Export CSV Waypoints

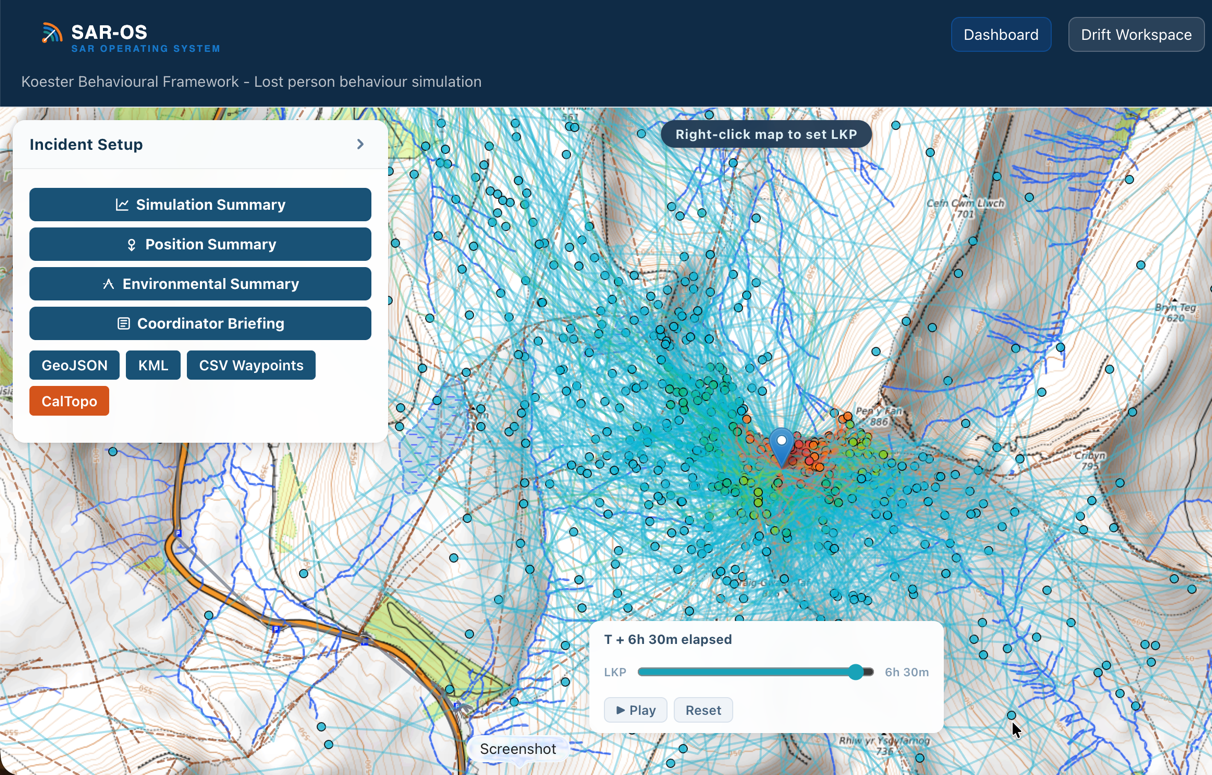(x=251, y=365)
